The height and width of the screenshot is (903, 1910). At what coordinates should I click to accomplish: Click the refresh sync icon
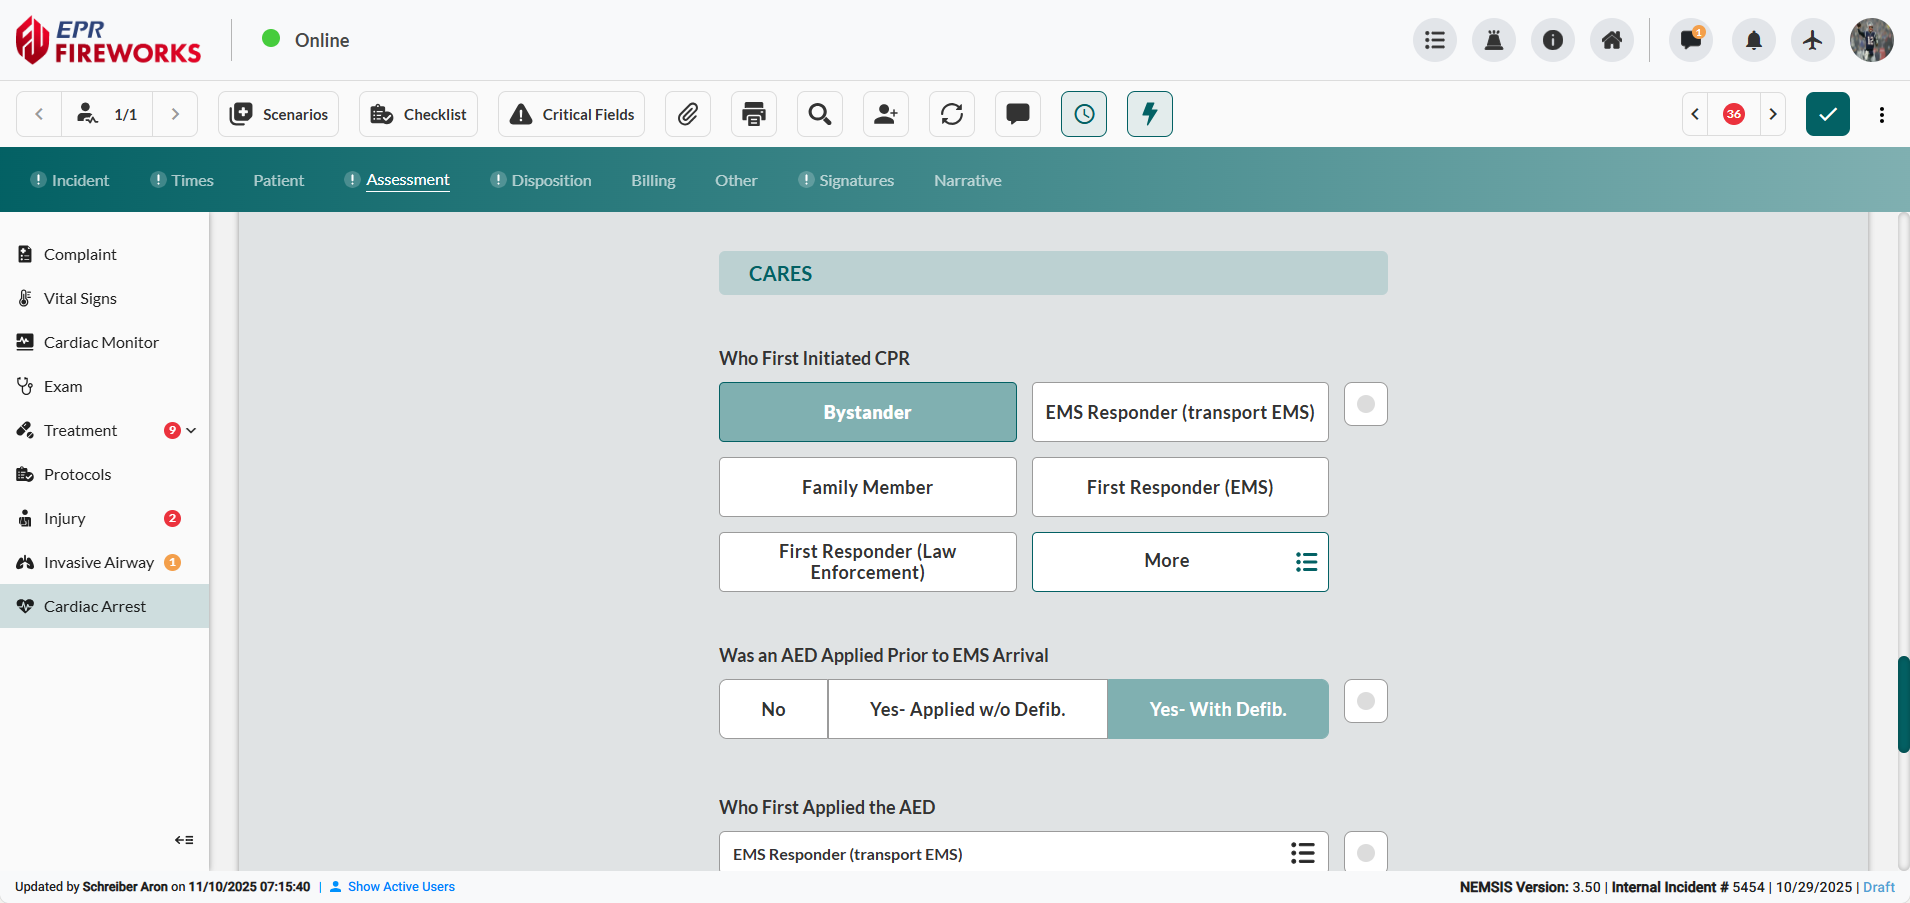click(x=952, y=114)
